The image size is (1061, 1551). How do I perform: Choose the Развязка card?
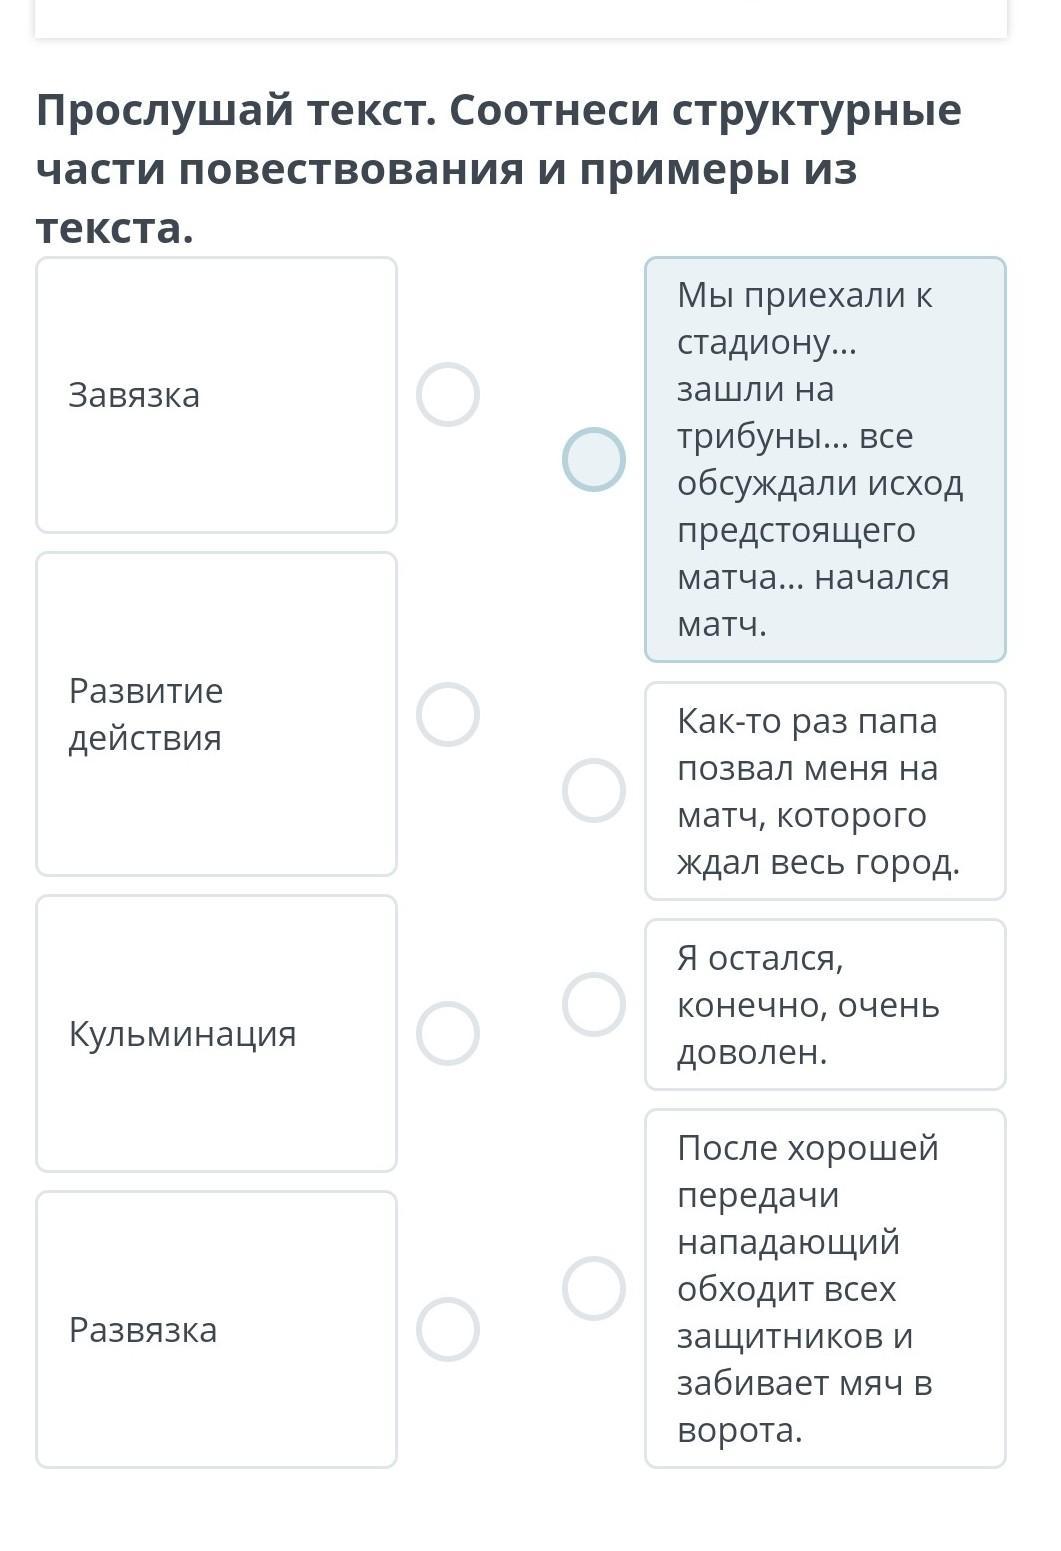coord(216,1329)
